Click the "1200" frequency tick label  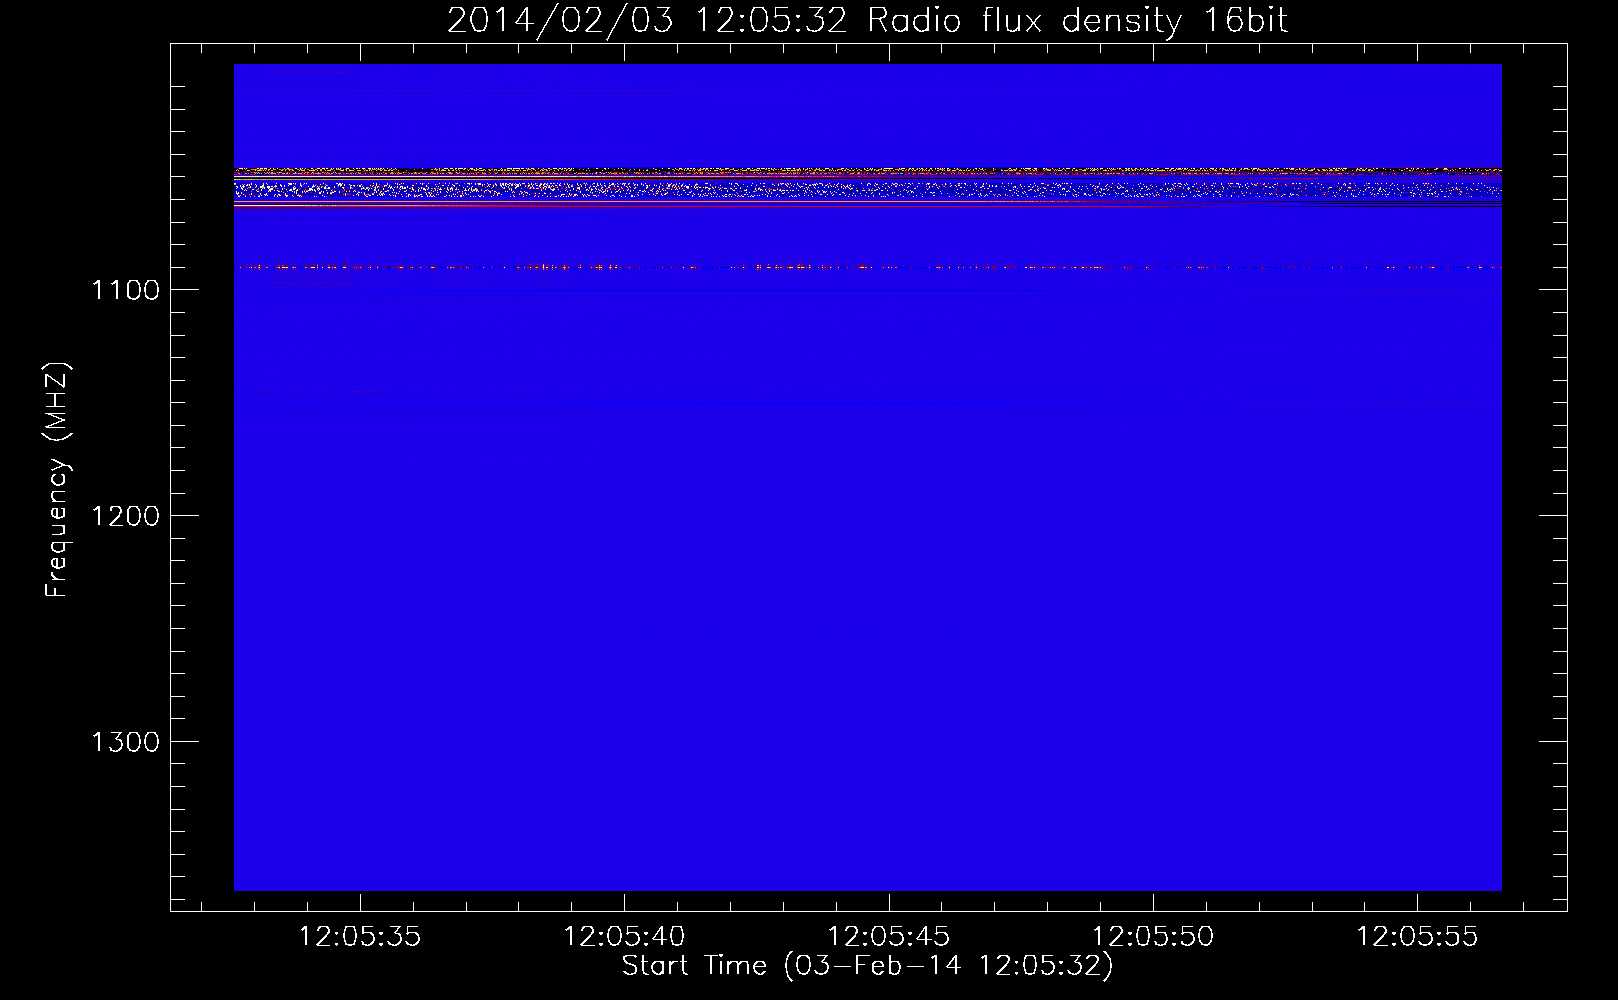coord(125,516)
